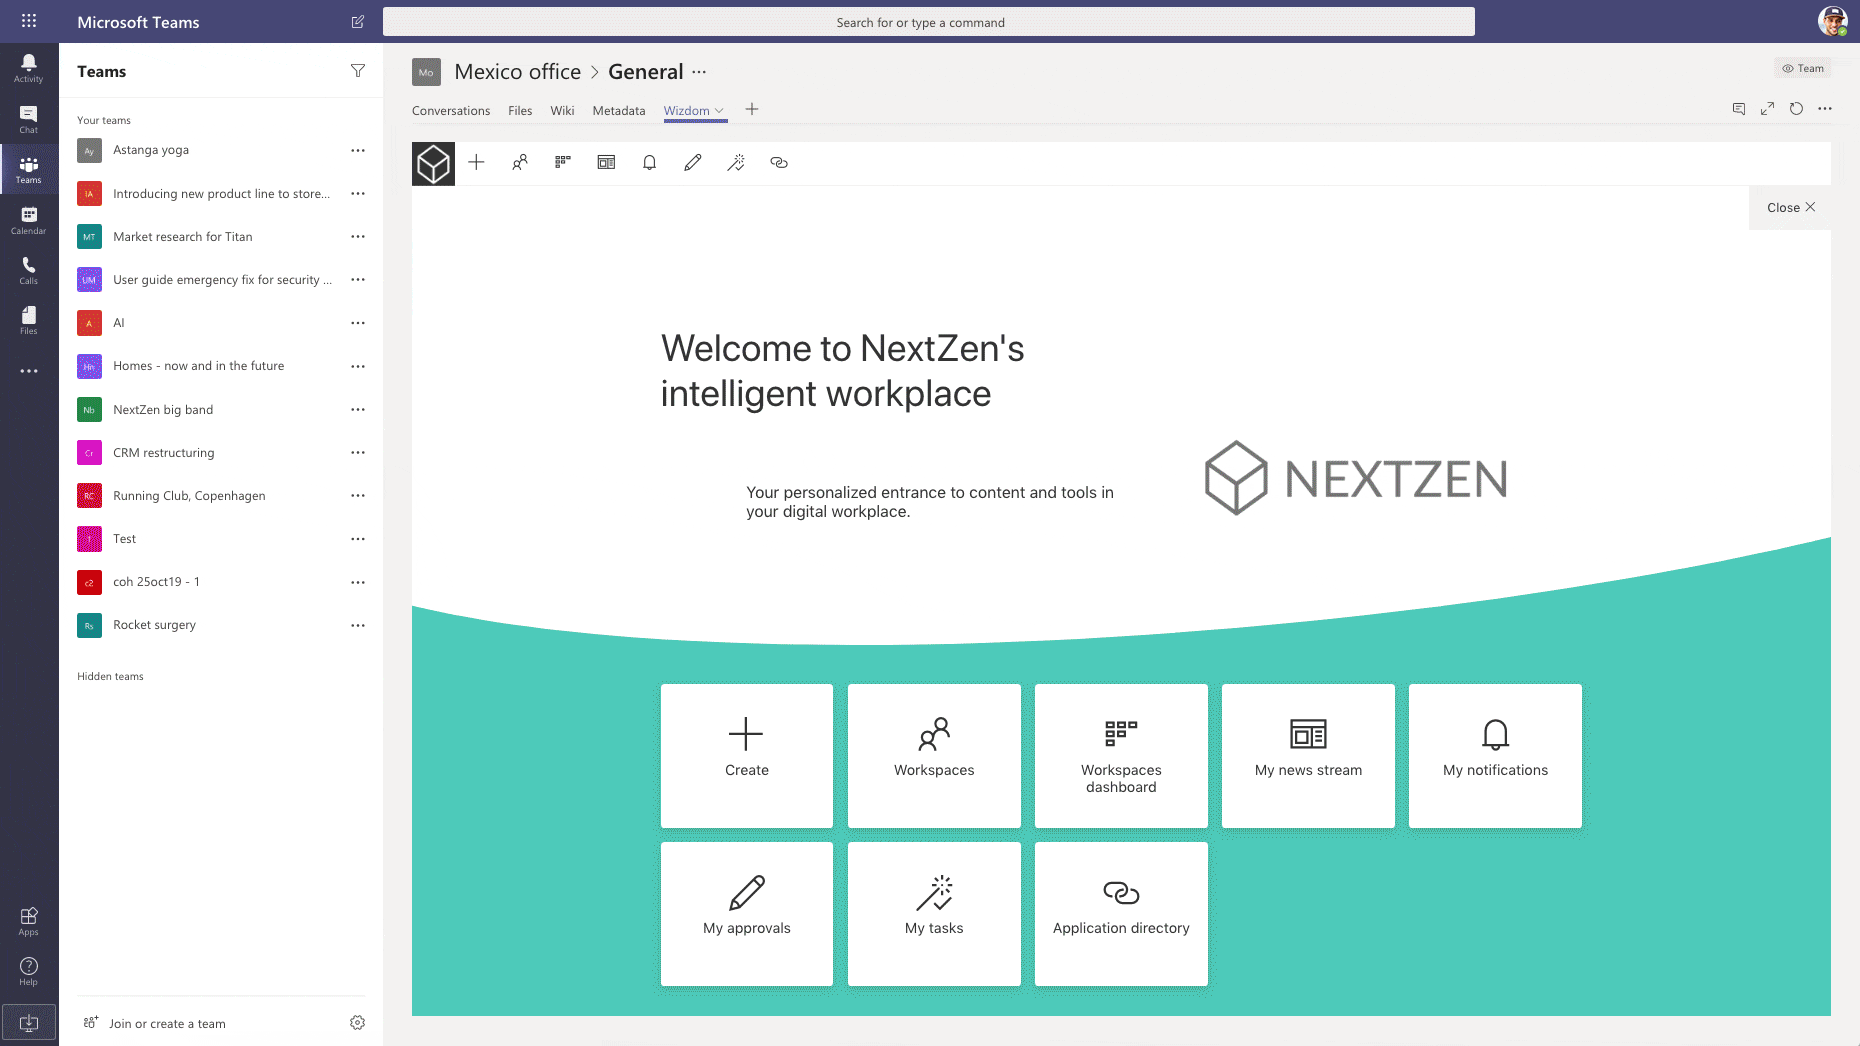Image resolution: width=1860 pixels, height=1046 pixels.
Task: Switch to the Wiki tab
Action: tap(562, 111)
